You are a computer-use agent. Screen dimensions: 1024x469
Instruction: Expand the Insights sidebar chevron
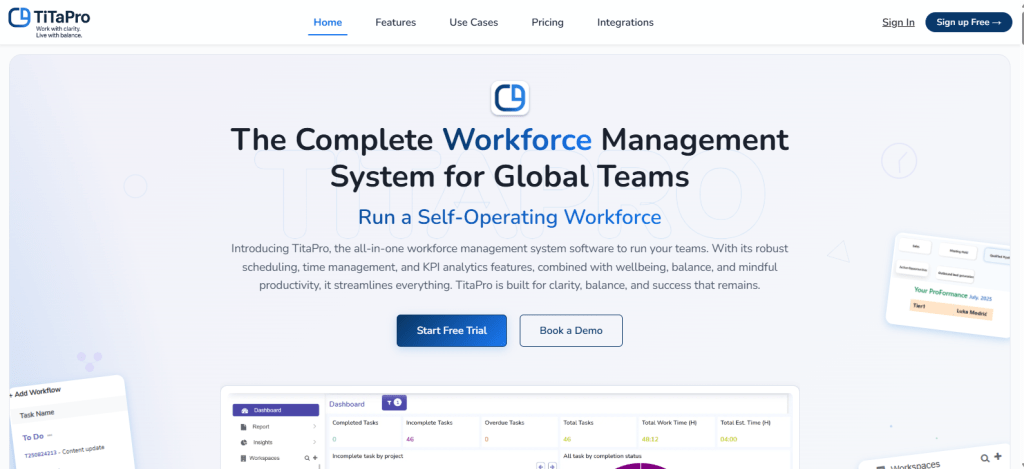(314, 442)
